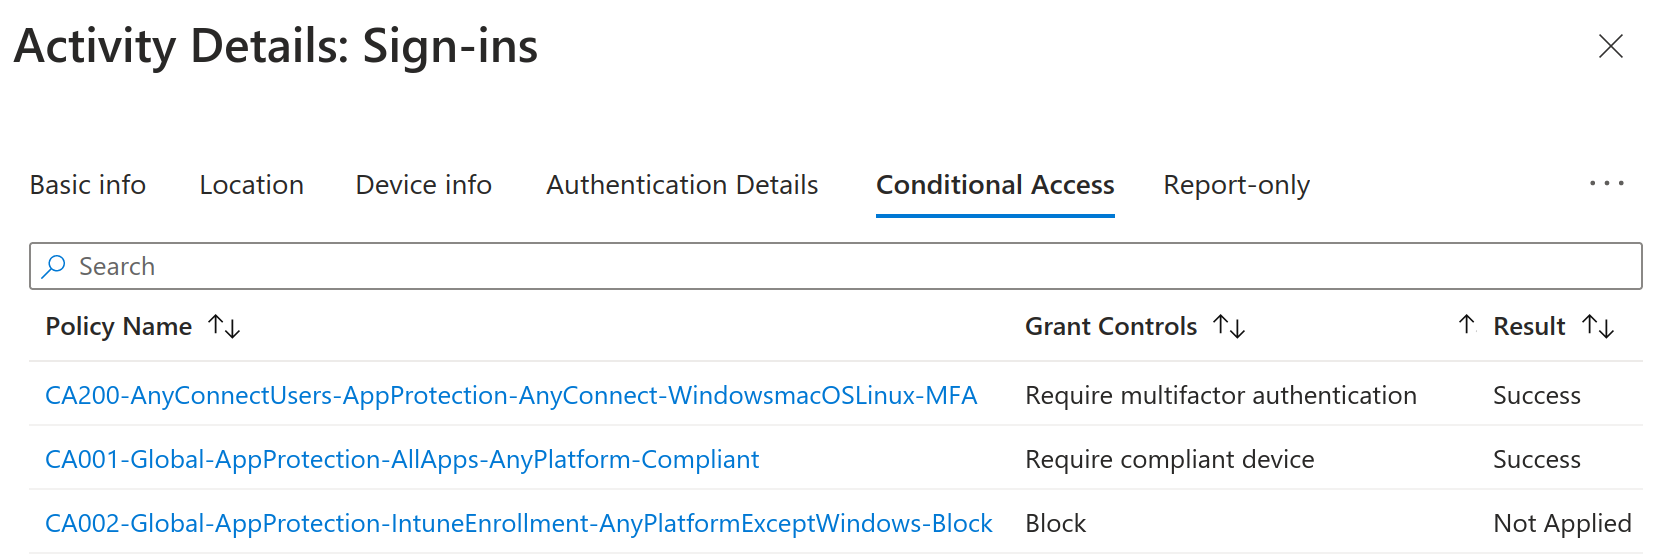The image size is (1659, 559).
Task: Sort by Grant Controls arrows icon
Action: click(x=1229, y=326)
